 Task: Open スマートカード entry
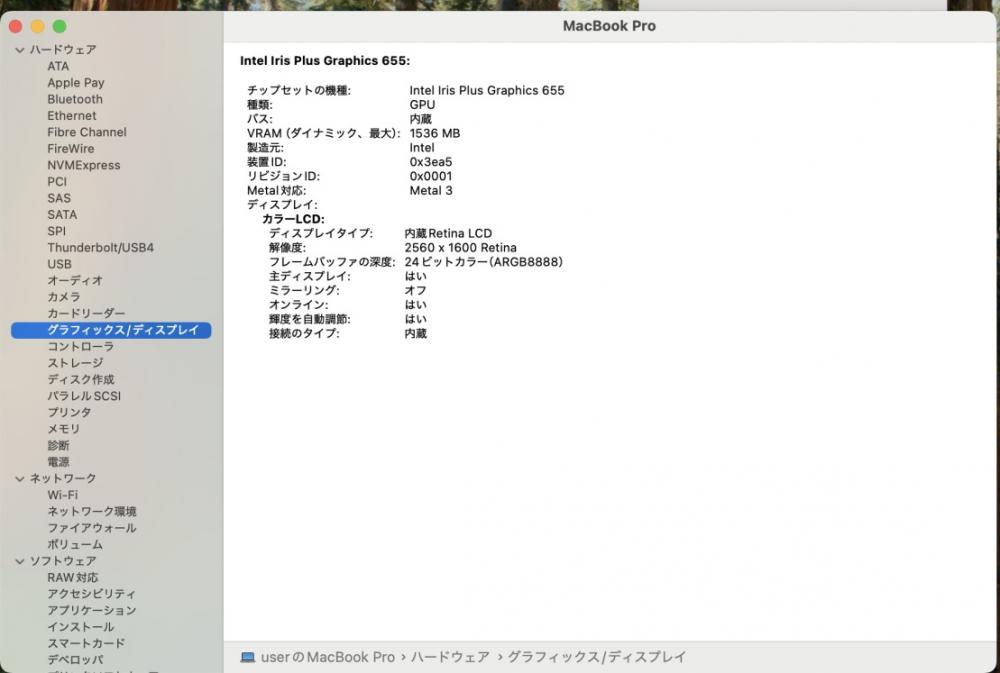coord(86,644)
